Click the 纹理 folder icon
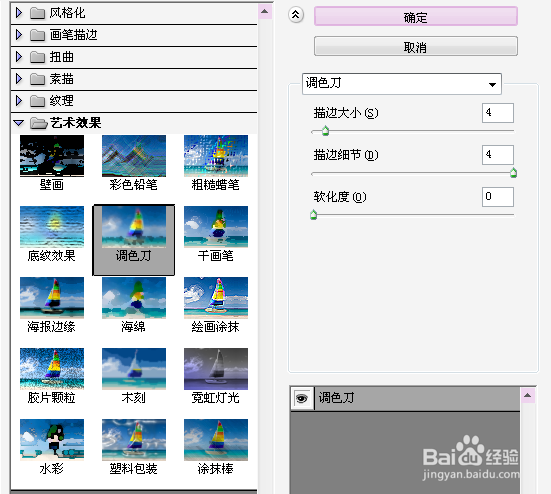This screenshot has height=494, width=551. [37, 101]
